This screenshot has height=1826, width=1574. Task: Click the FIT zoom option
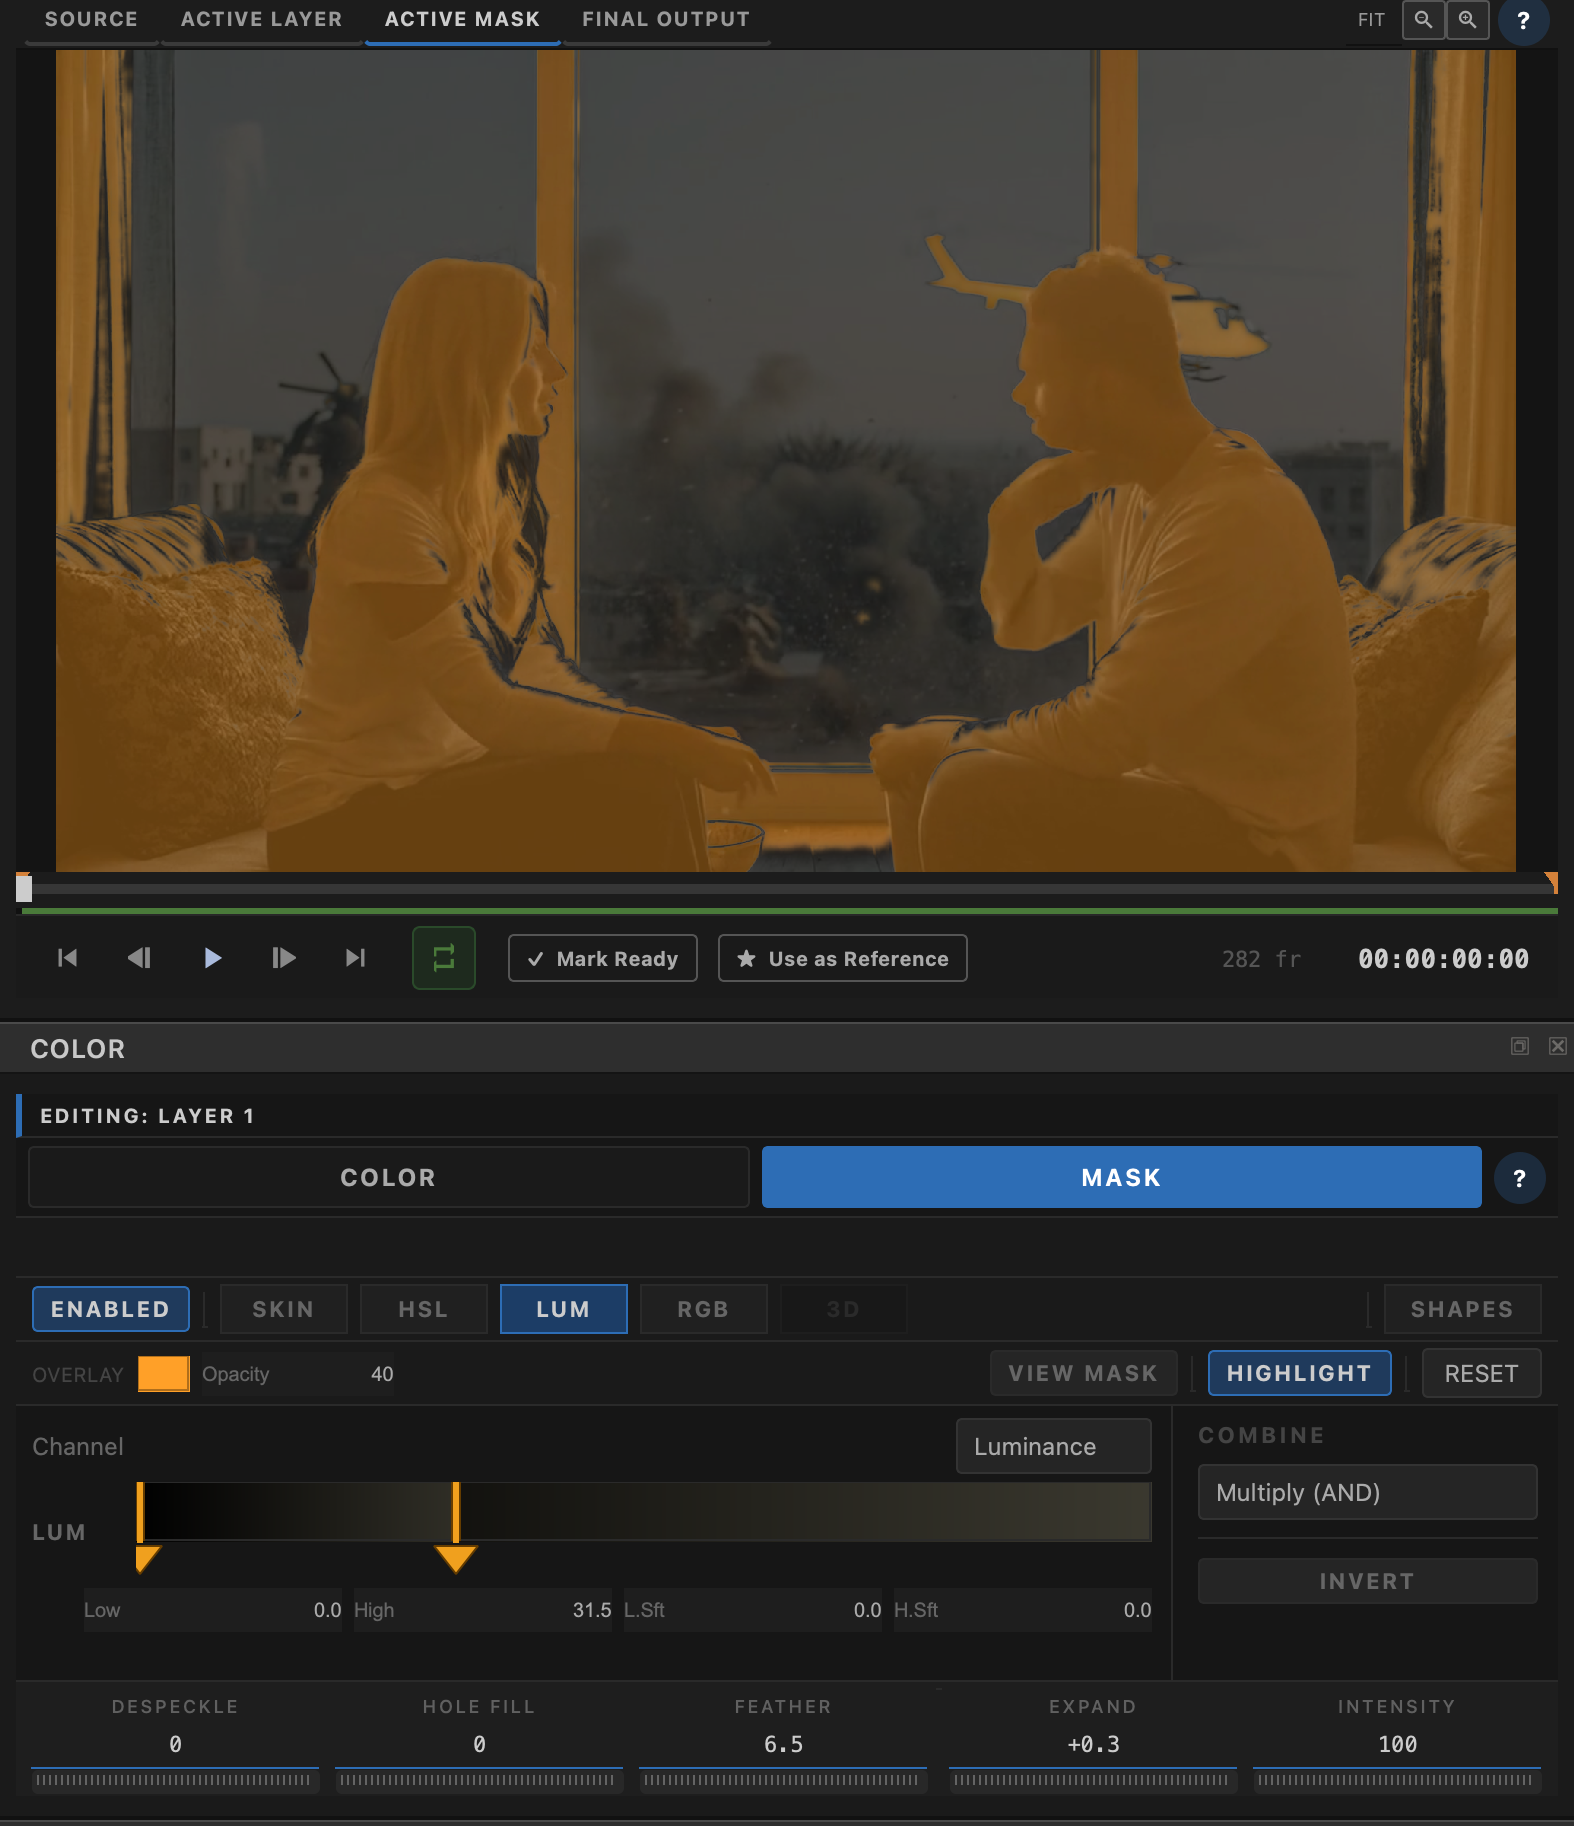pyautogui.click(x=1371, y=20)
